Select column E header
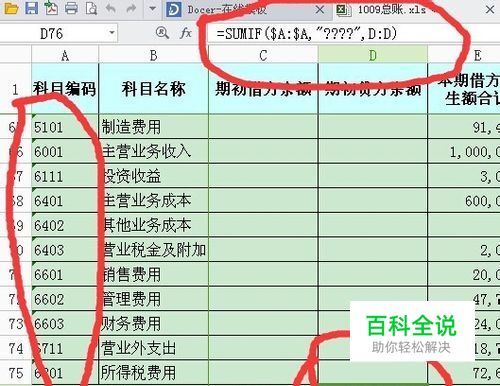The height and width of the screenshot is (386, 500). [x=464, y=55]
